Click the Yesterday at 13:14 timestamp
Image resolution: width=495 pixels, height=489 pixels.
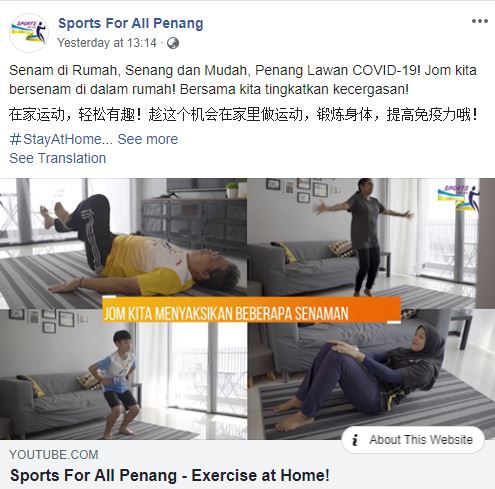pyautogui.click(x=107, y=43)
